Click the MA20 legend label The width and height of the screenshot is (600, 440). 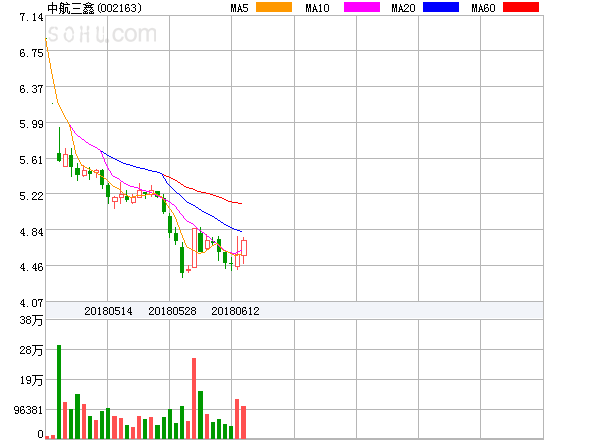(403, 8)
